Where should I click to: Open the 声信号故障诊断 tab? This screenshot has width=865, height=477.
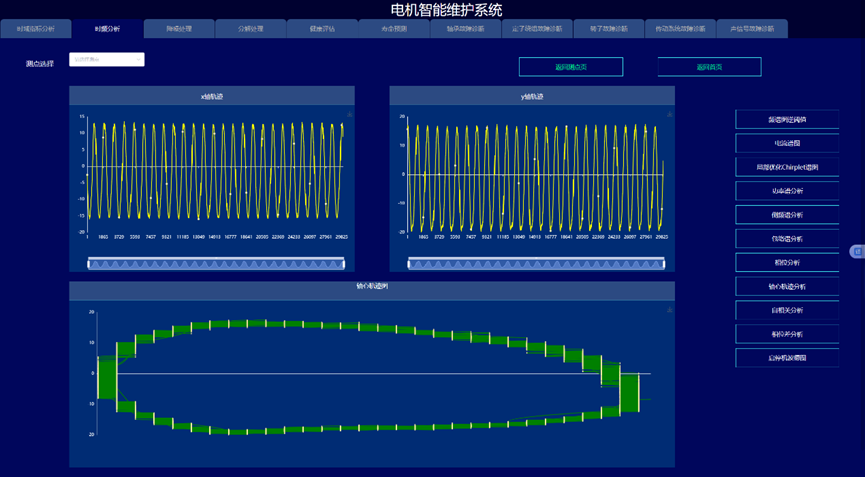(x=752, y=29)
